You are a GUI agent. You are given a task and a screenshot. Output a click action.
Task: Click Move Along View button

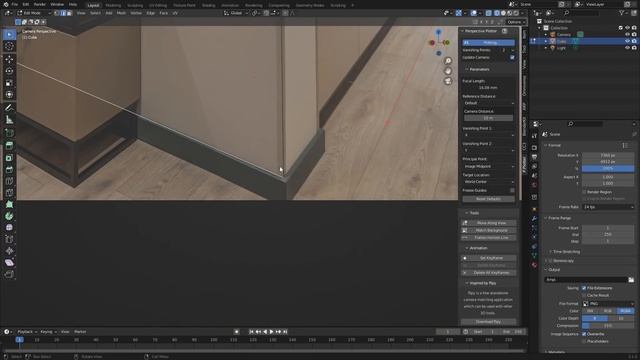tap(489, 223)
